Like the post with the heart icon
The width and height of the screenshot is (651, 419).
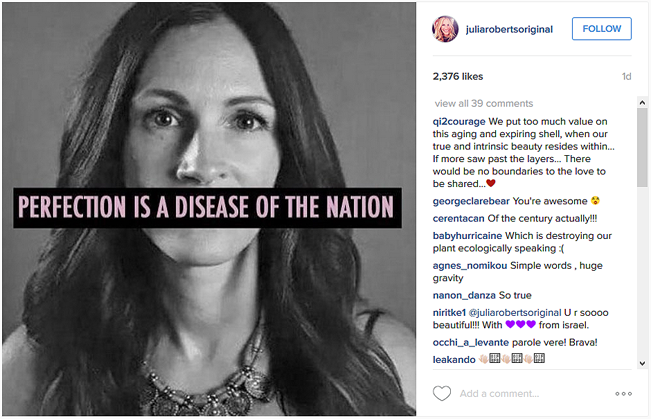(442, 393)
